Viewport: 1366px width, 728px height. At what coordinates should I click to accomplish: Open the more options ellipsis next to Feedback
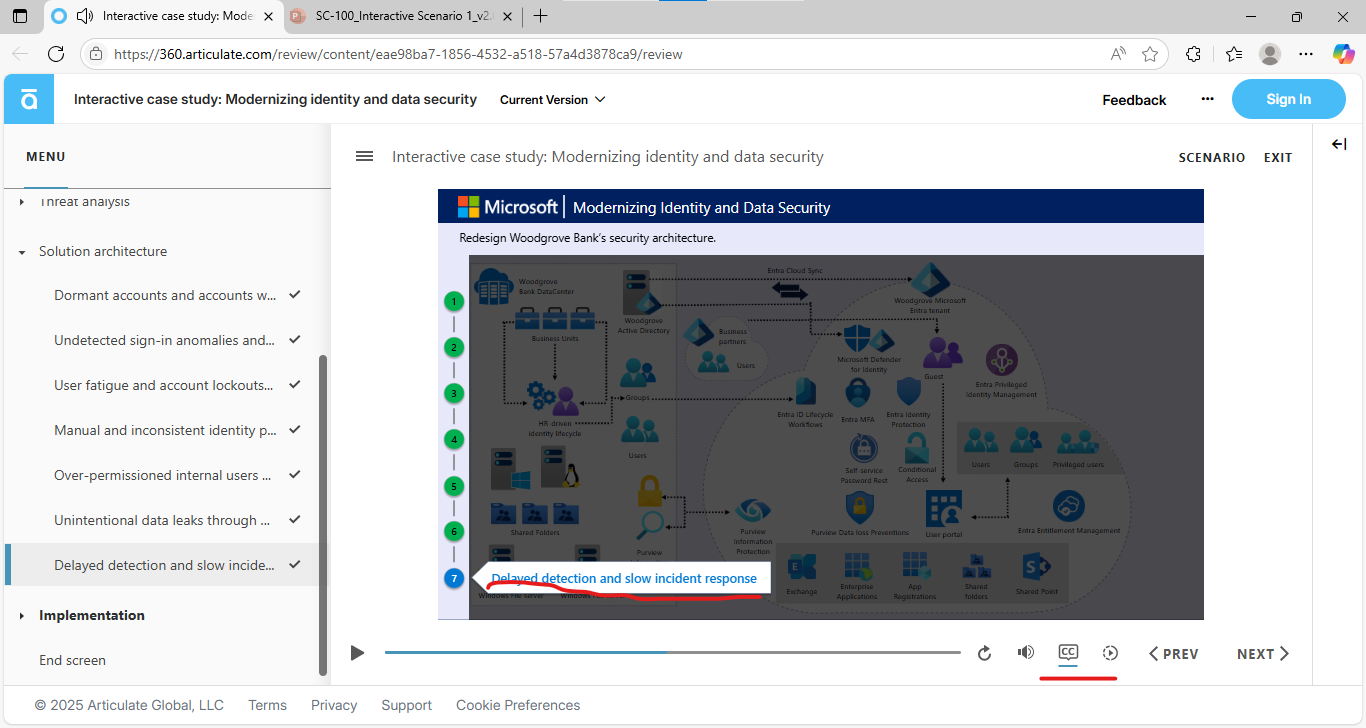click(x=1207, y=99)
